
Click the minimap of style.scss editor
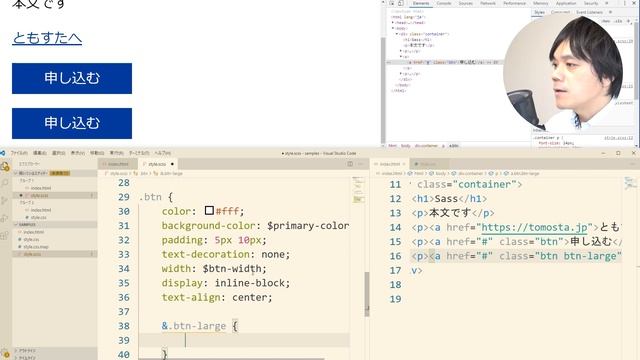(x=358, y=190)
